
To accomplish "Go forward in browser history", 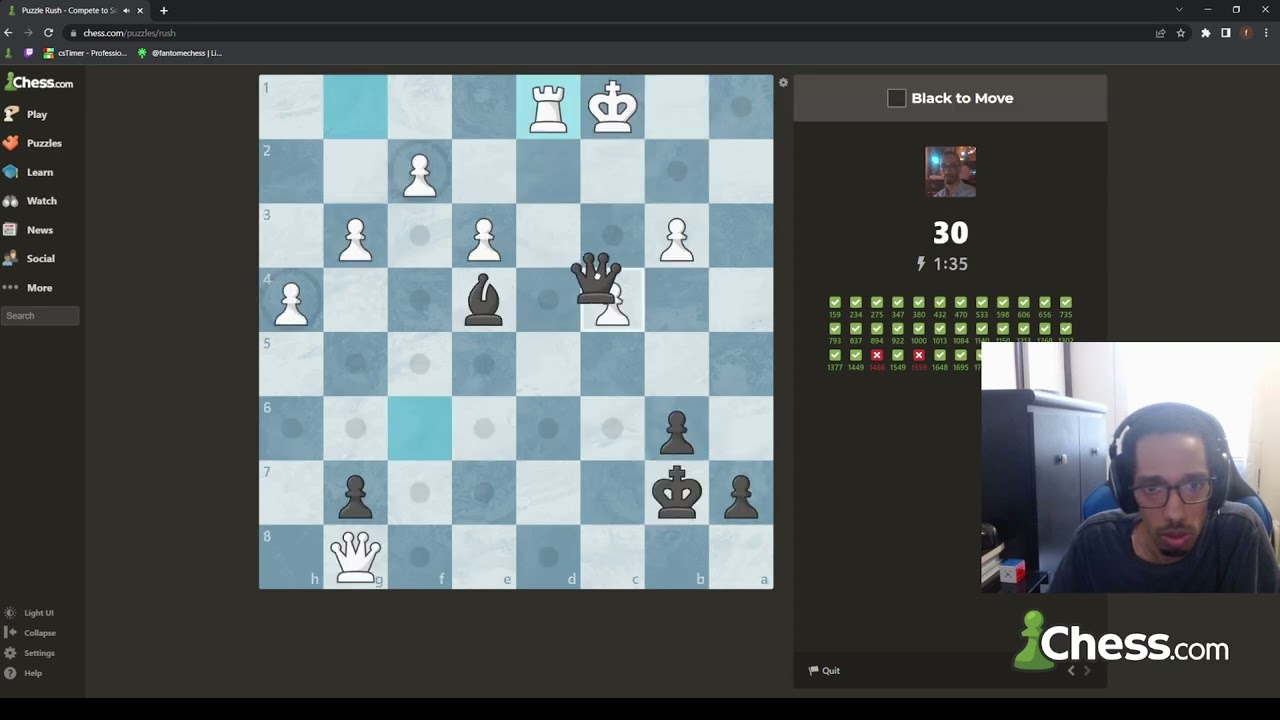I will pyautogui.click(x=28, y=33).
